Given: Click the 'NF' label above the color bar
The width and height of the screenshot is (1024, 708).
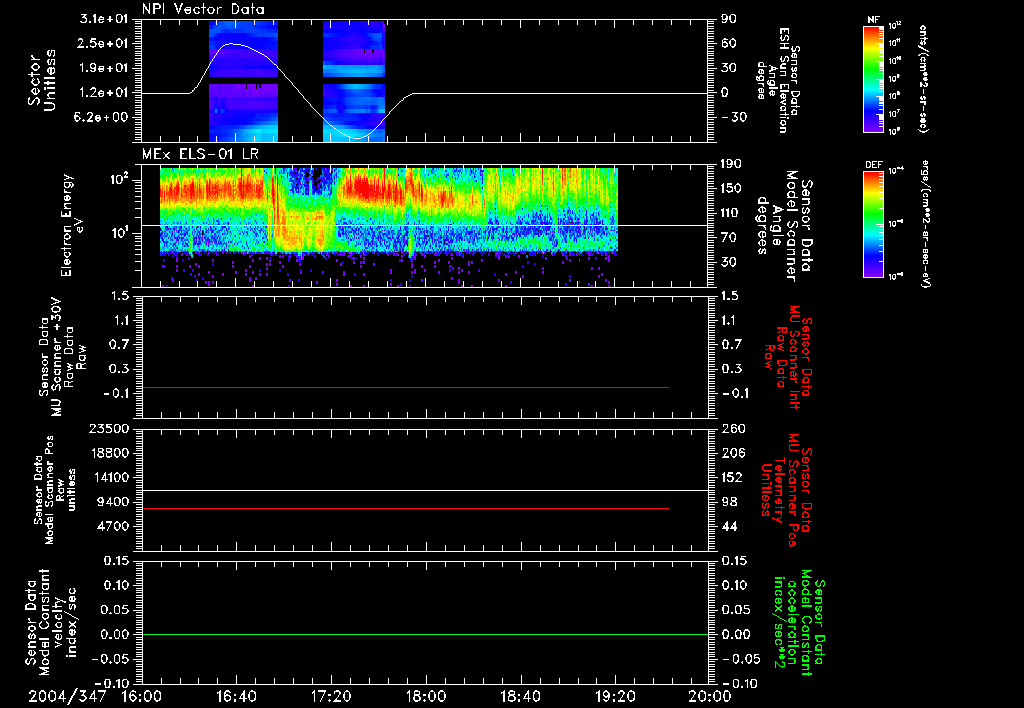Looking at the screenshot, I should click(x=874, y=20).
